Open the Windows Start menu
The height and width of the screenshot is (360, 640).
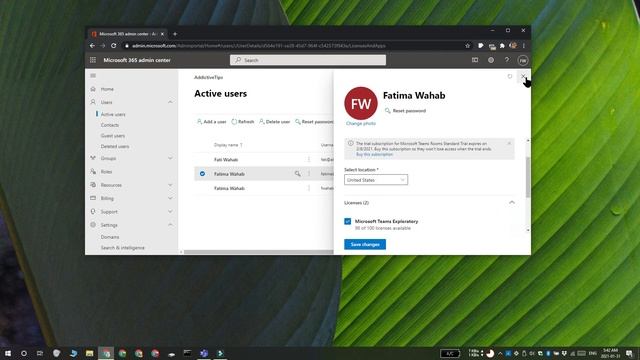click(8, 353)
